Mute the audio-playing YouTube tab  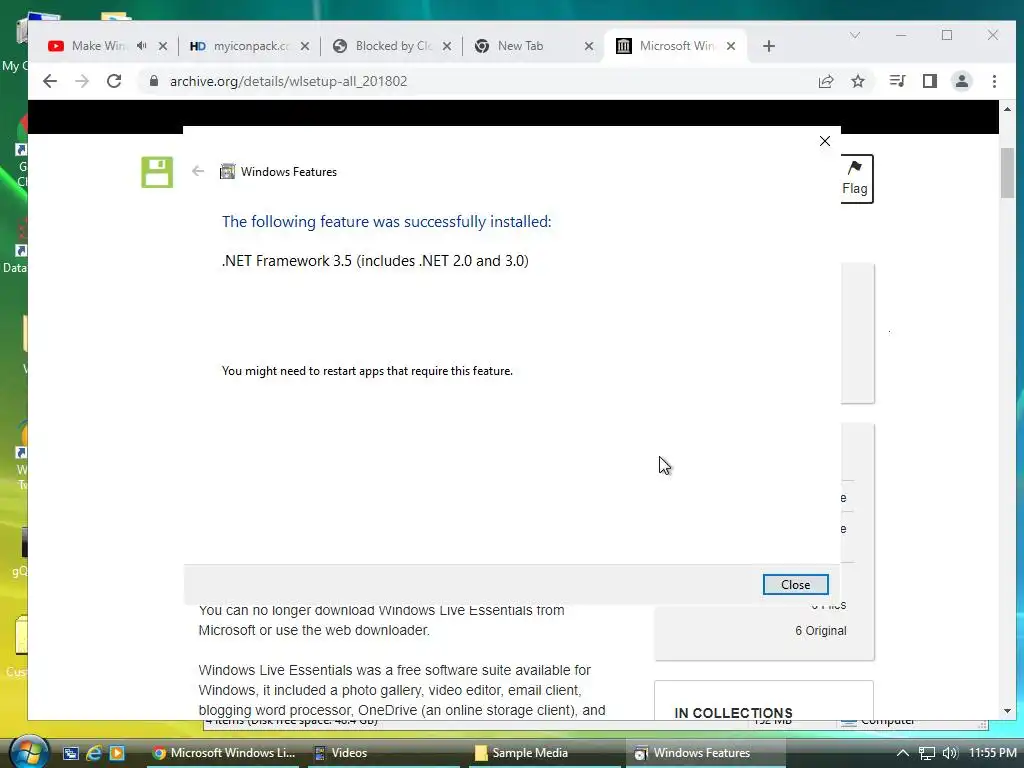[142, 46]
